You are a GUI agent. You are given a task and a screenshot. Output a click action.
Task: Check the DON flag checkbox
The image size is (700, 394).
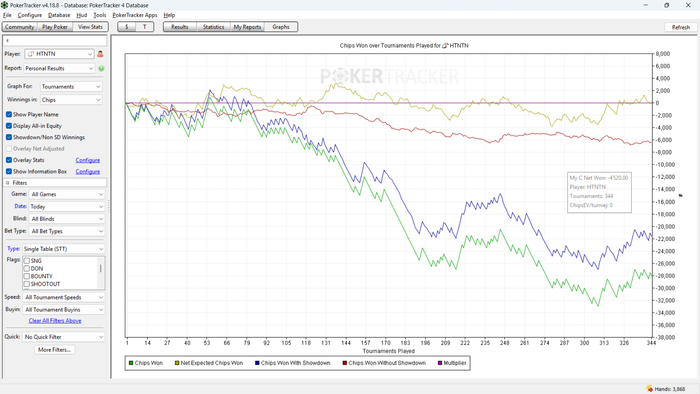pos(27,269)
